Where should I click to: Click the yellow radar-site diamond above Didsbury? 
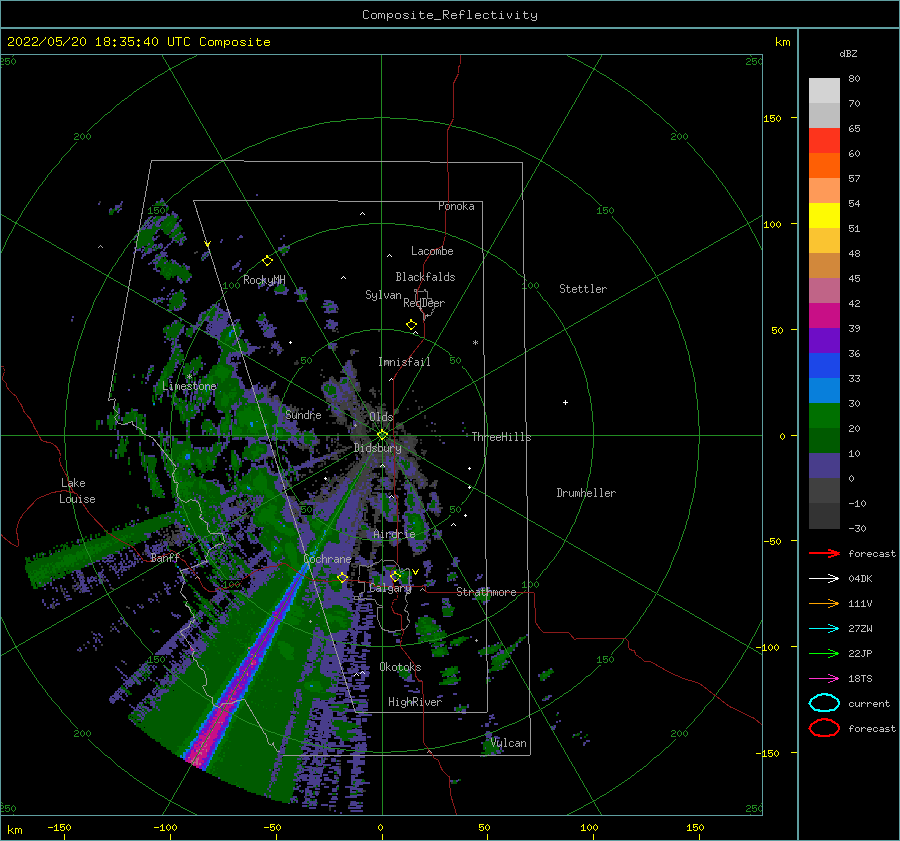pos(383,435)
